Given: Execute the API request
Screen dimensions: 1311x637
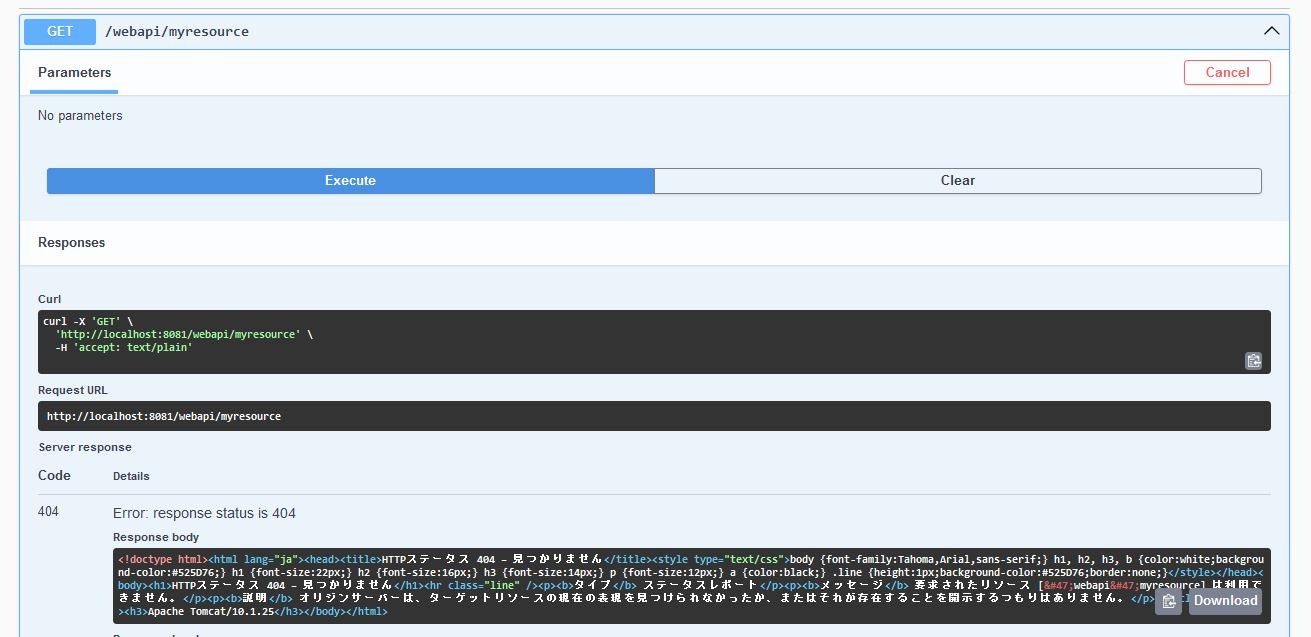Looking at the screenshot, I should [x=350, y=181].
